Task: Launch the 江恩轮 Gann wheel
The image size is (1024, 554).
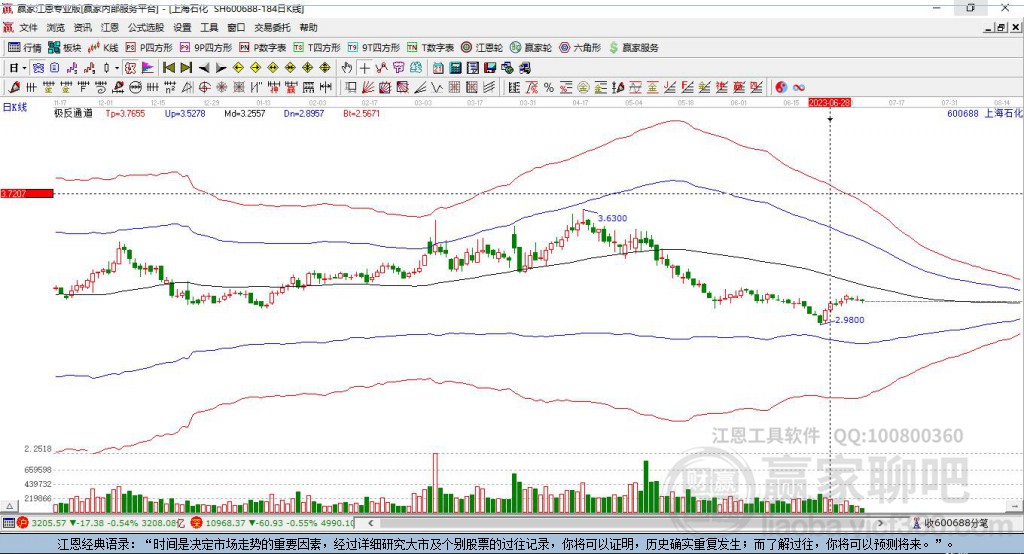Action: (x=482, y=48)
